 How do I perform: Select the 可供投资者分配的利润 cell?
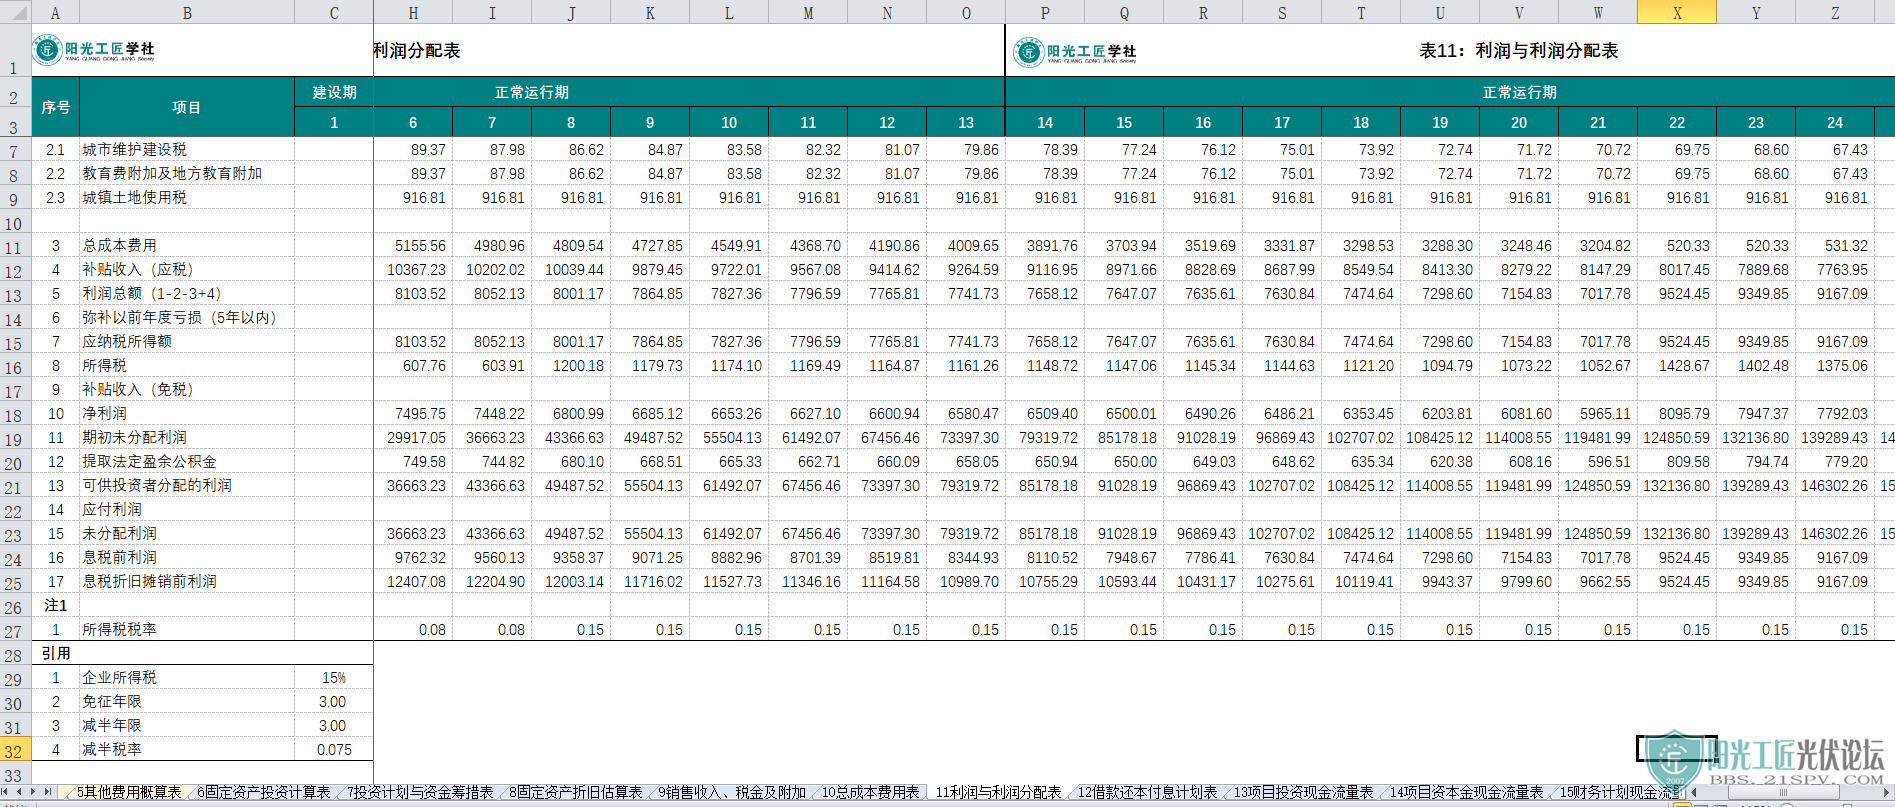point(187,486)
